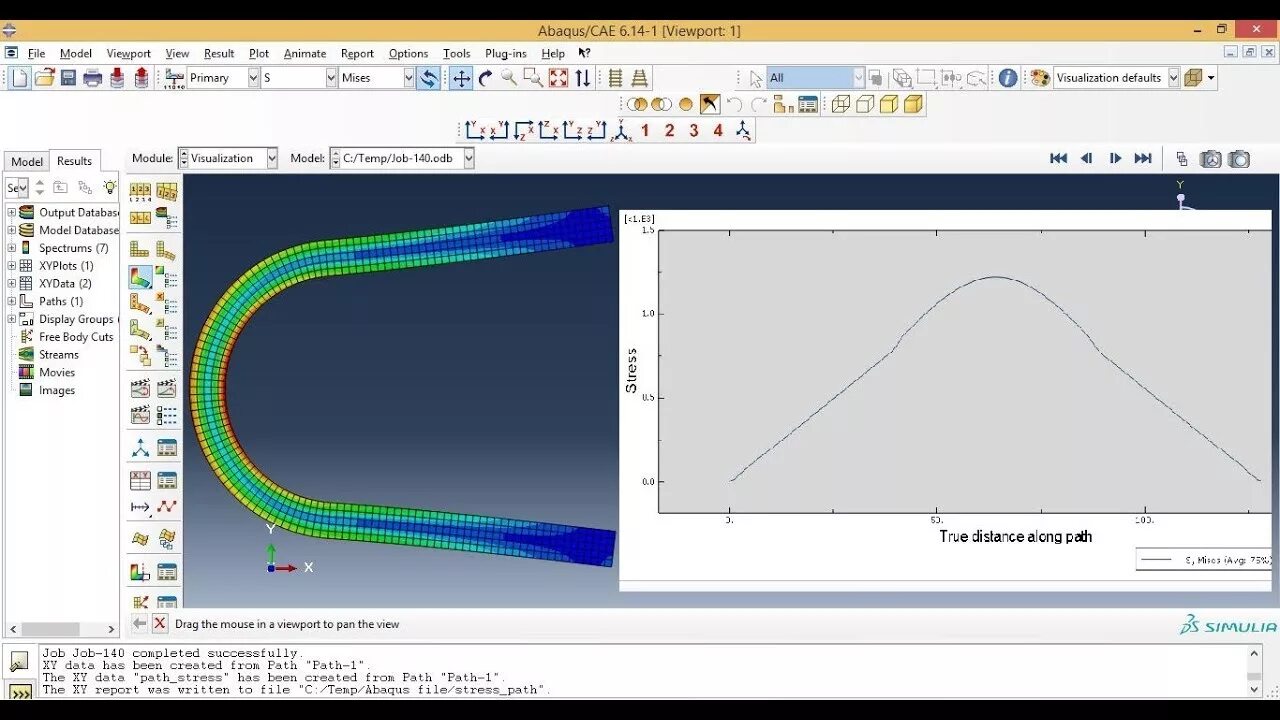Image resolution: width=1280 pixels, height=720 pixels.
Task: Open the S output variable dropdown
Action: (331, 78)
